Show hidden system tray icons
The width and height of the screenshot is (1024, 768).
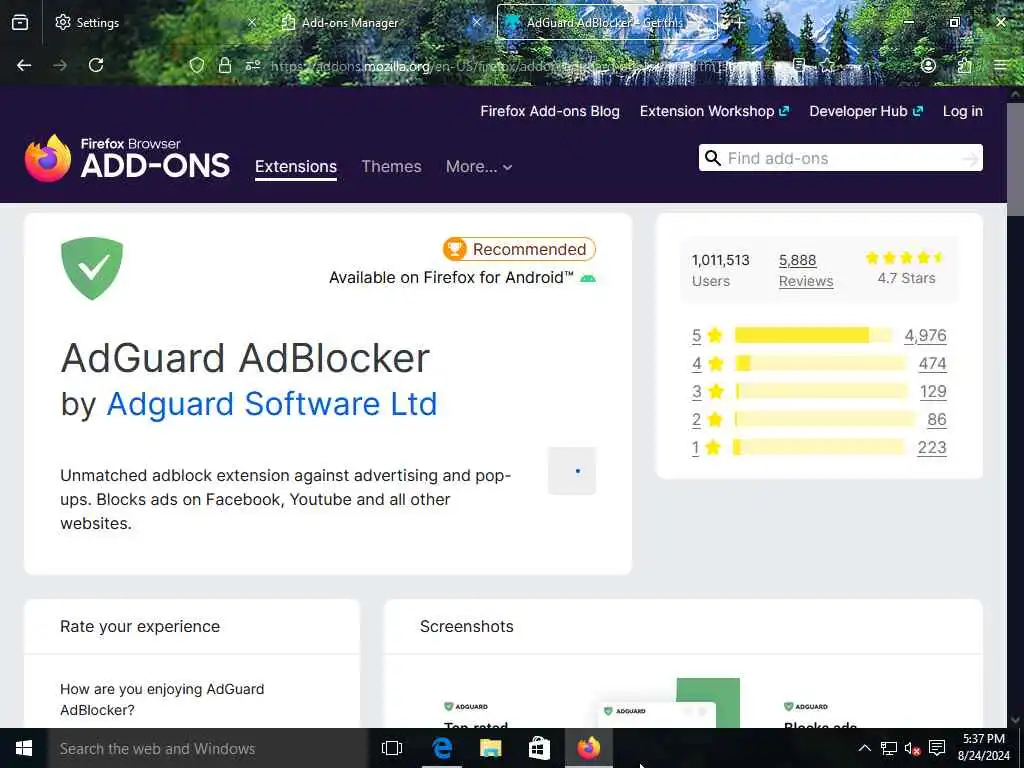pyautogui.click(x=864, y=748)
